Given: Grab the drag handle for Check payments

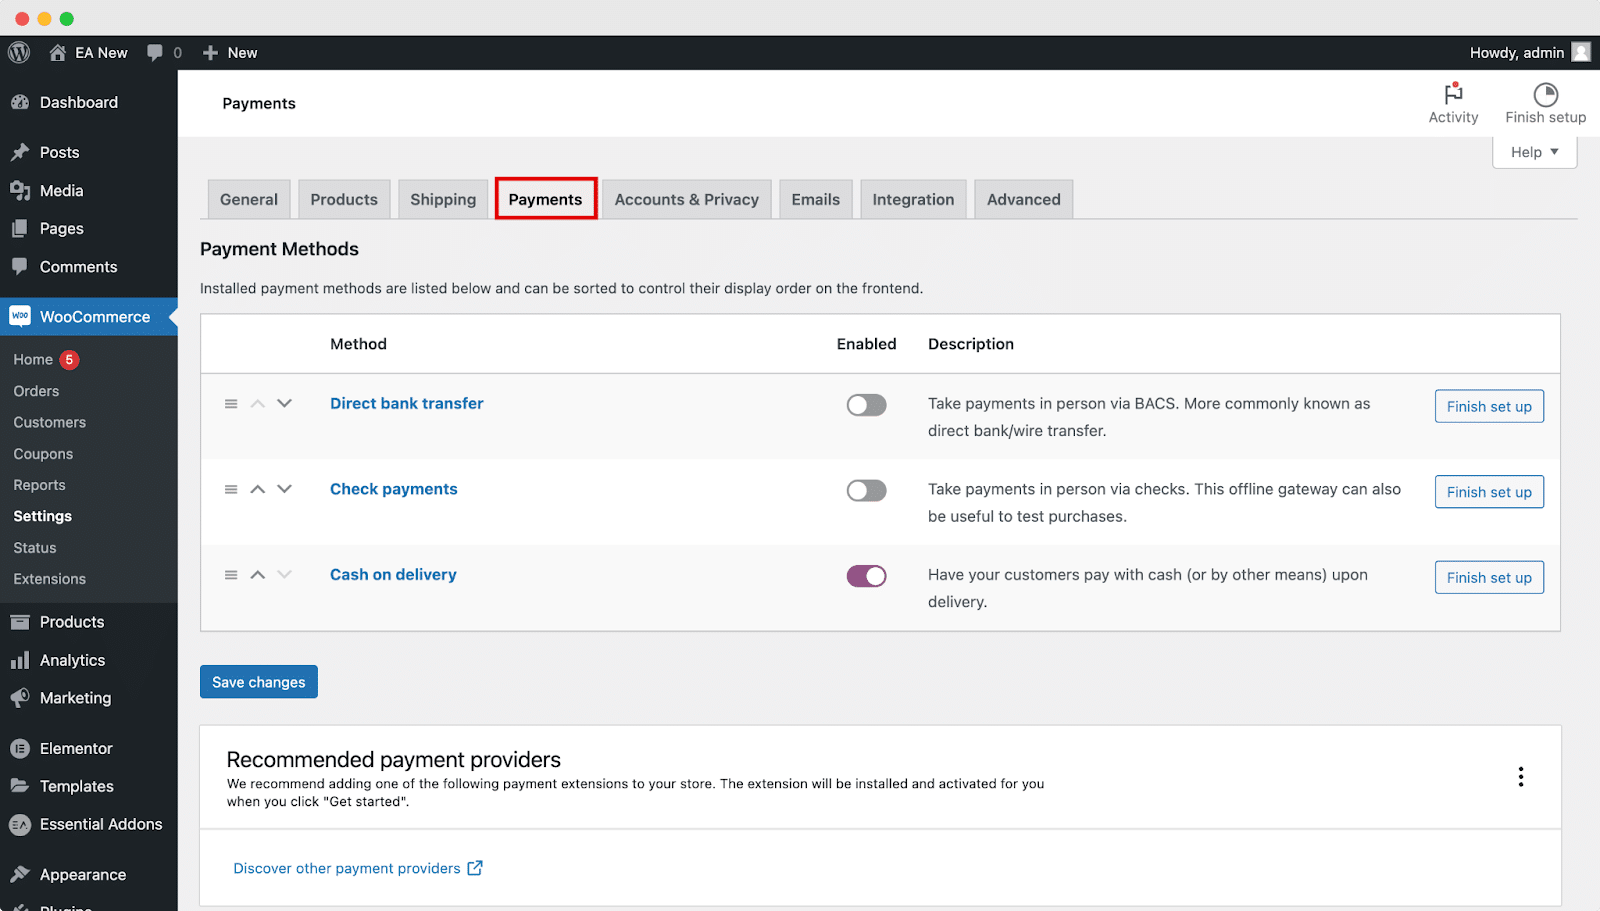Looking at the screenshot, I should (x=231, y=490).
